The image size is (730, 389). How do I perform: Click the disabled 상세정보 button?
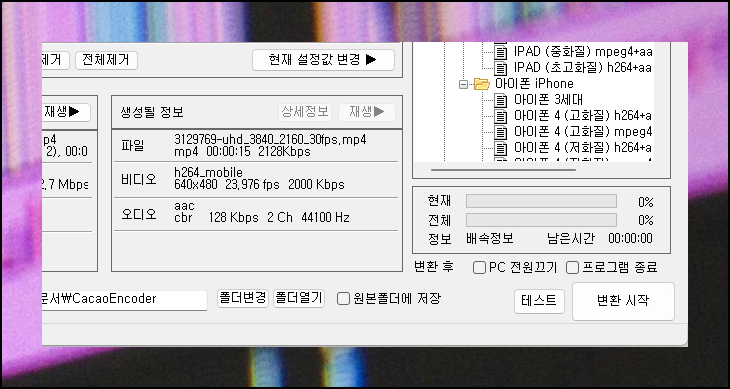pyautogui.click(x=305, y=112)
